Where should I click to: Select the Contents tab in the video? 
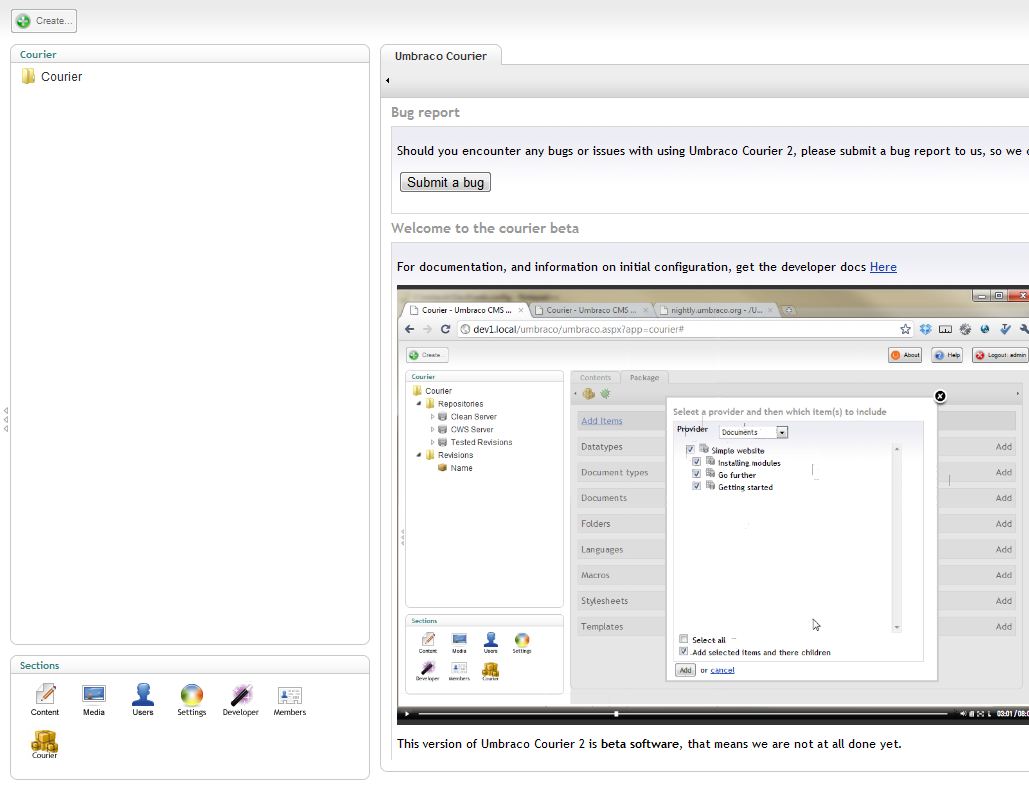point(595,377)
